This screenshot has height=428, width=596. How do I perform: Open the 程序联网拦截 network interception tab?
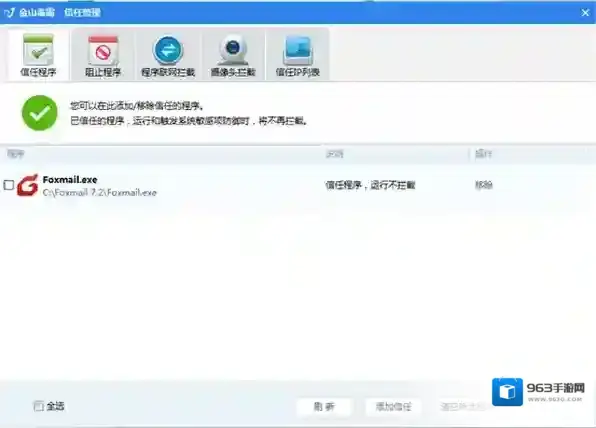point(168,55)
